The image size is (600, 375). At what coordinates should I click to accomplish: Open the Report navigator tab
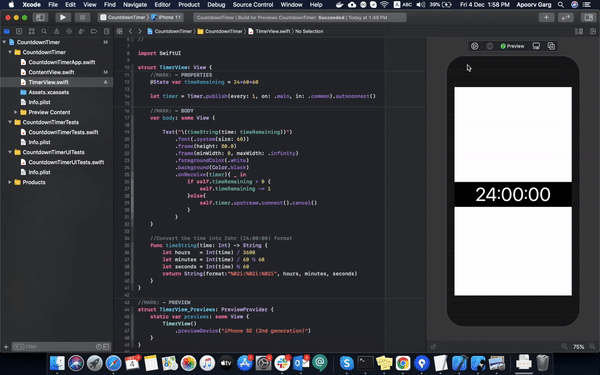click(106, 31)
